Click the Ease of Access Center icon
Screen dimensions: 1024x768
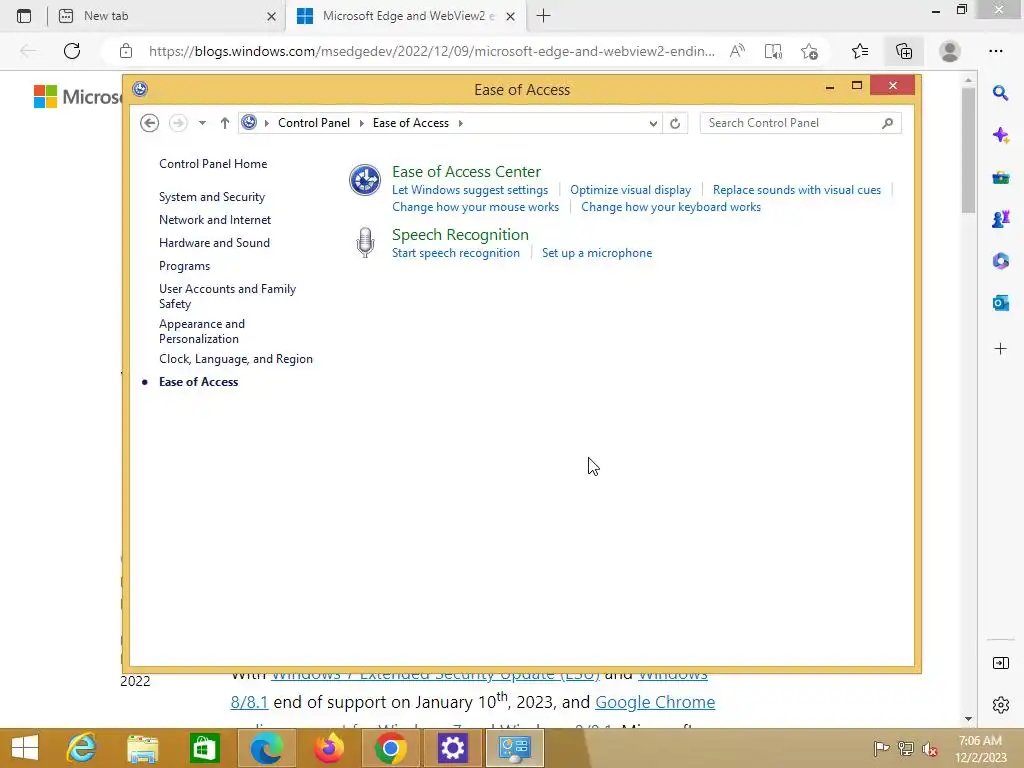(x=364, y=180)
